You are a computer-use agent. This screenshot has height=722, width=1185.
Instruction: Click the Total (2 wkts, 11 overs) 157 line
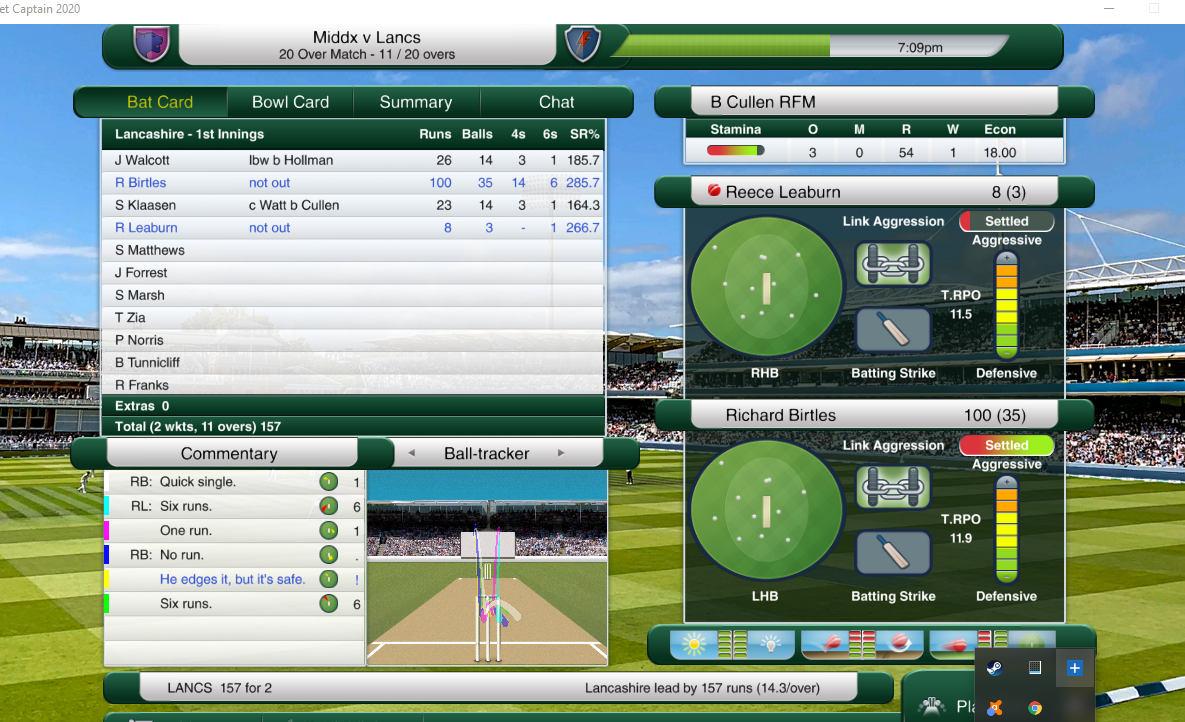pyautogui.click(x=354, y=426)
